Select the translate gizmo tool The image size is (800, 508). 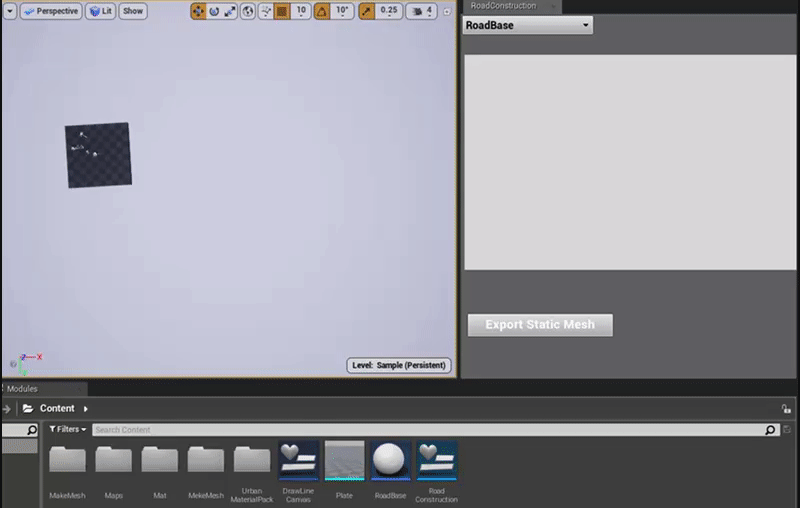(198, 11)
